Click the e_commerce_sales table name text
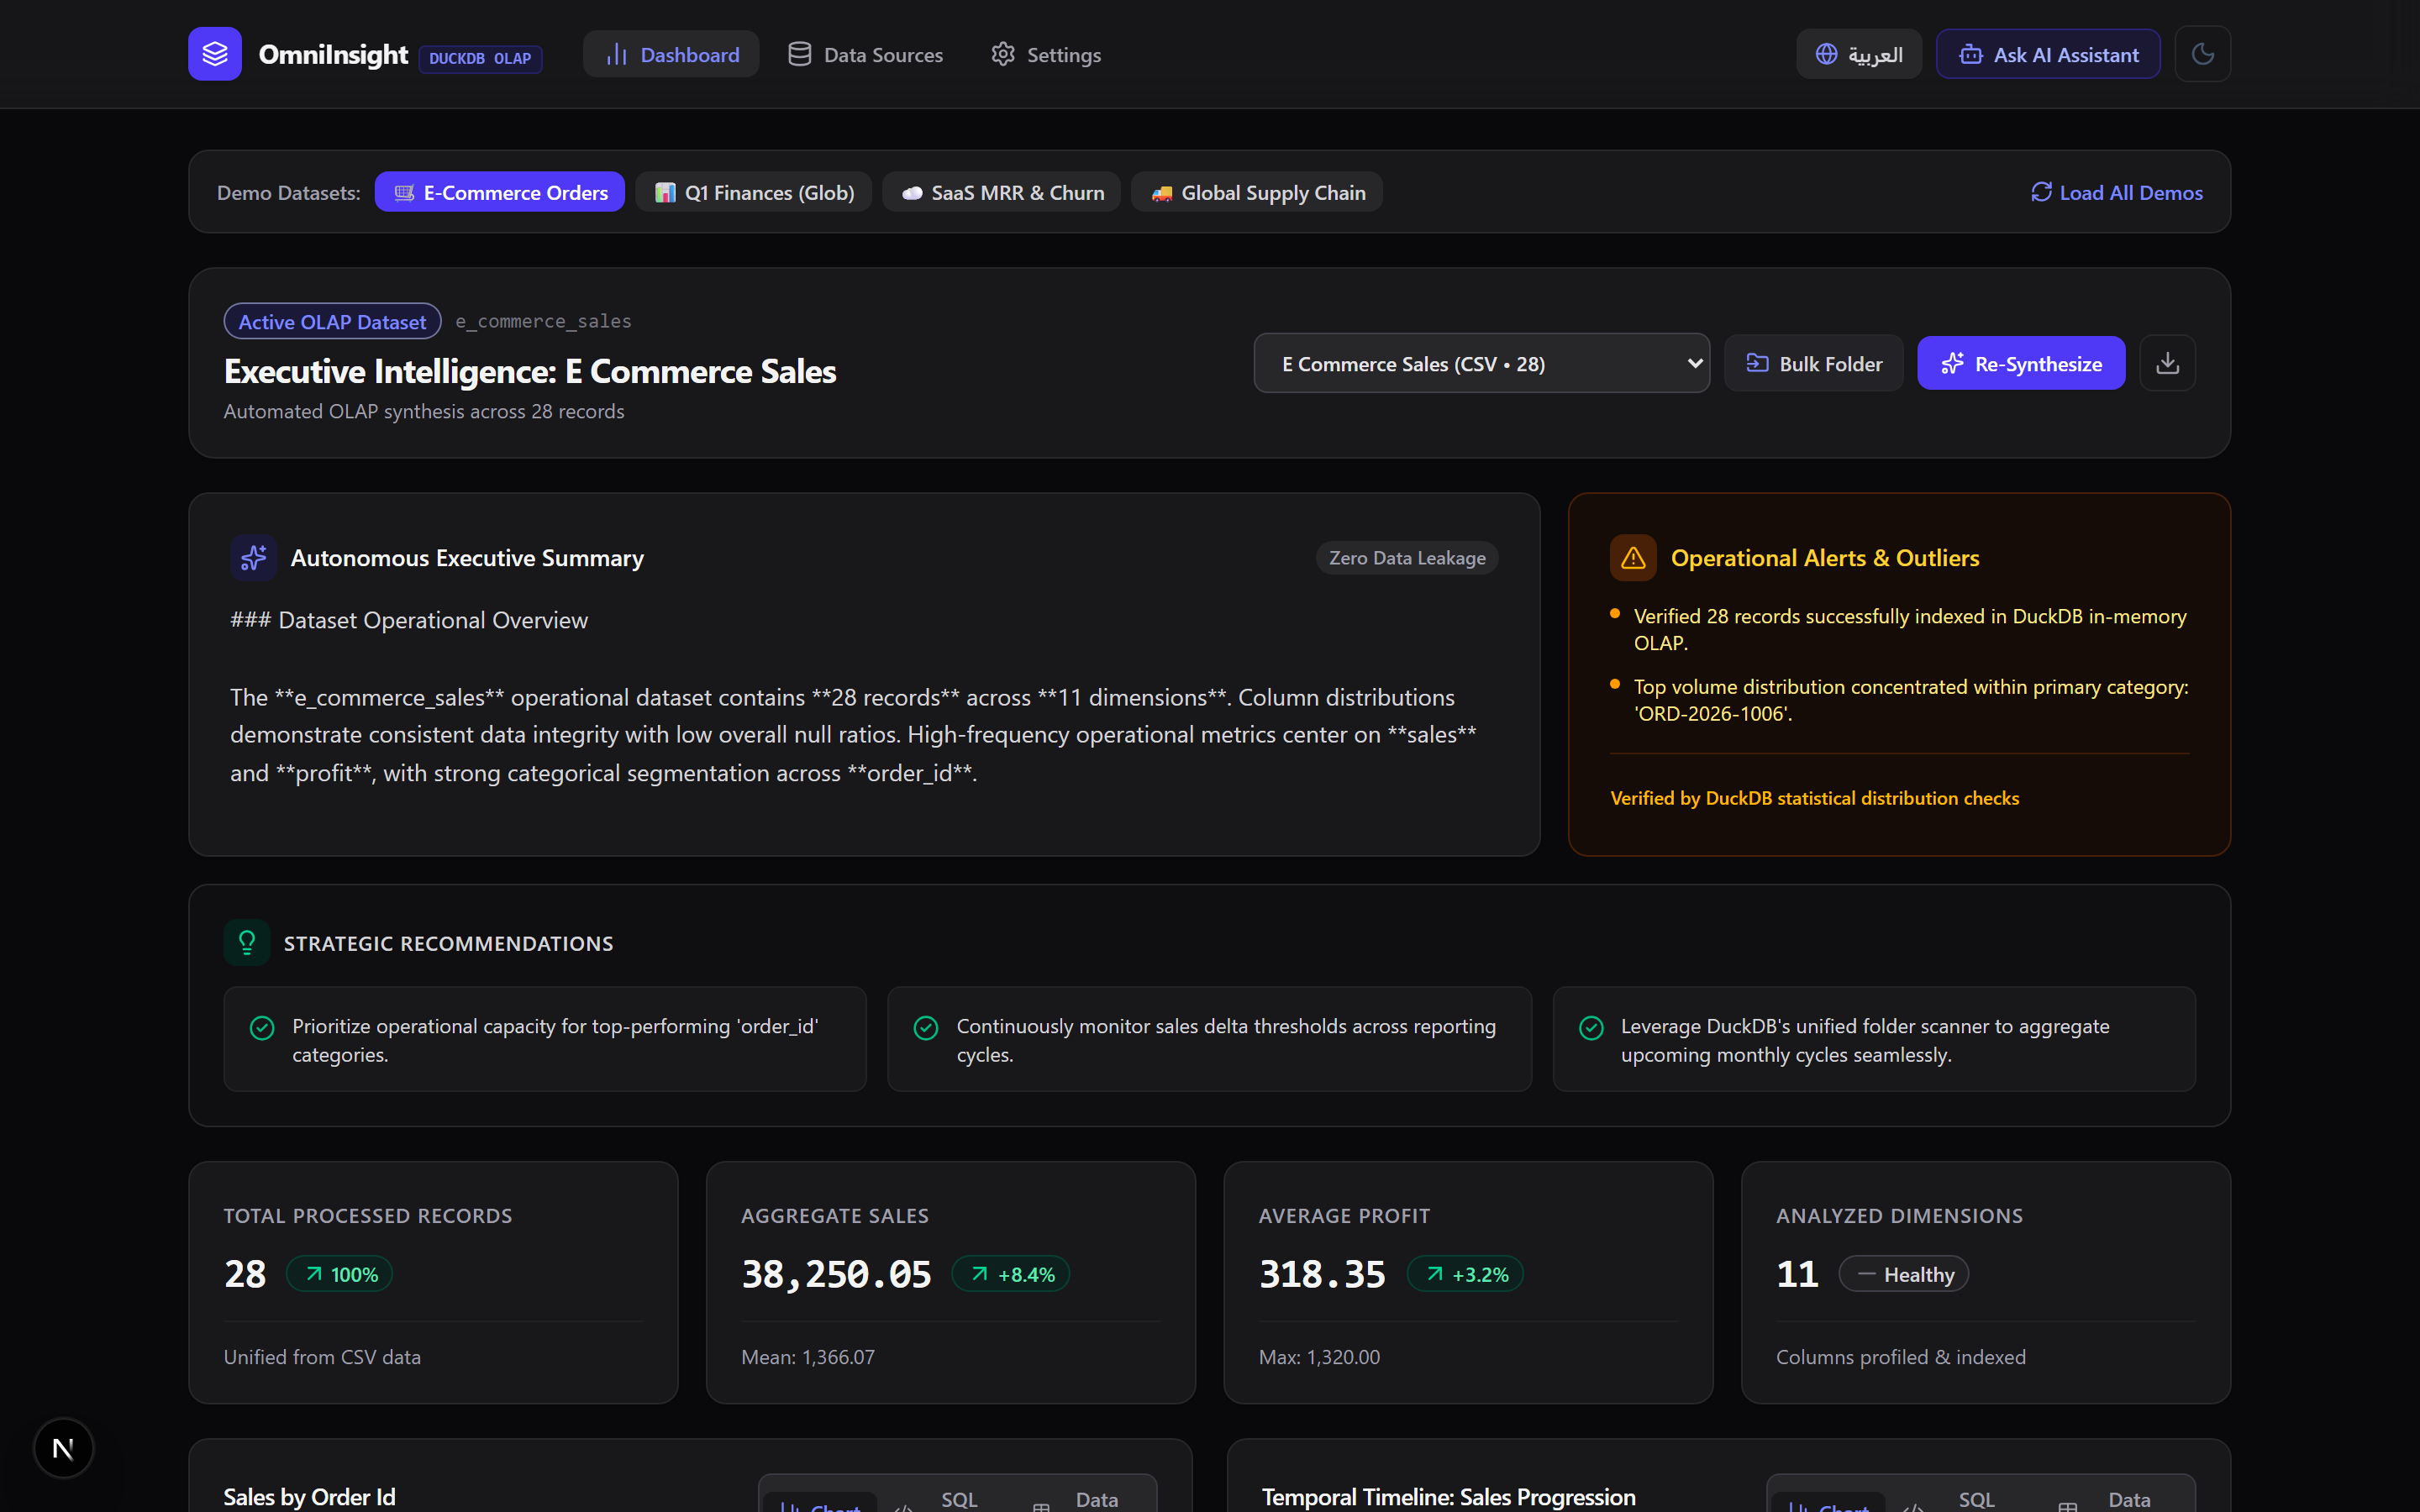Viewport: 2420px width, 1512px height. tap(543, 321)
